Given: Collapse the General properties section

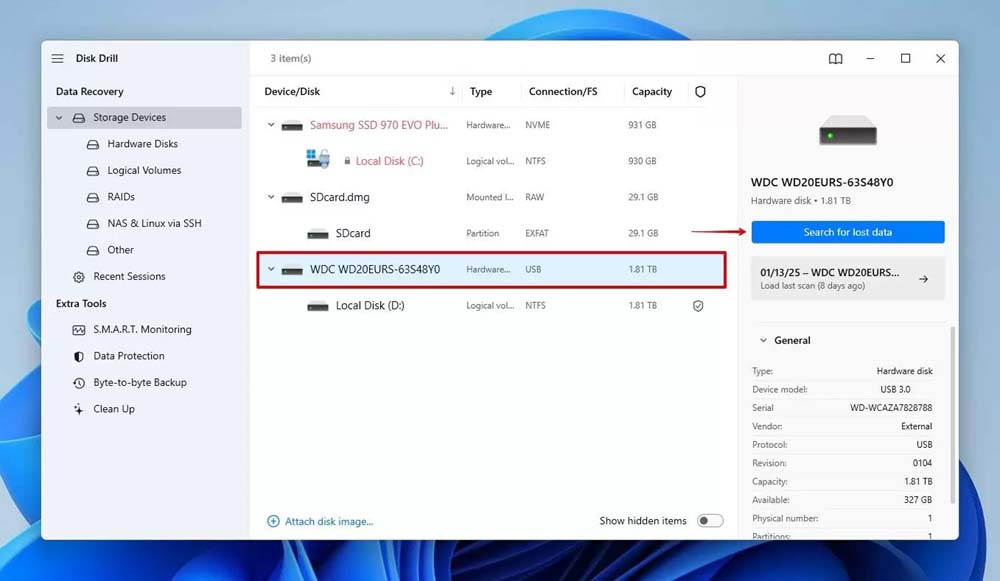Looking at the screenshot, I should coord(764,341).
